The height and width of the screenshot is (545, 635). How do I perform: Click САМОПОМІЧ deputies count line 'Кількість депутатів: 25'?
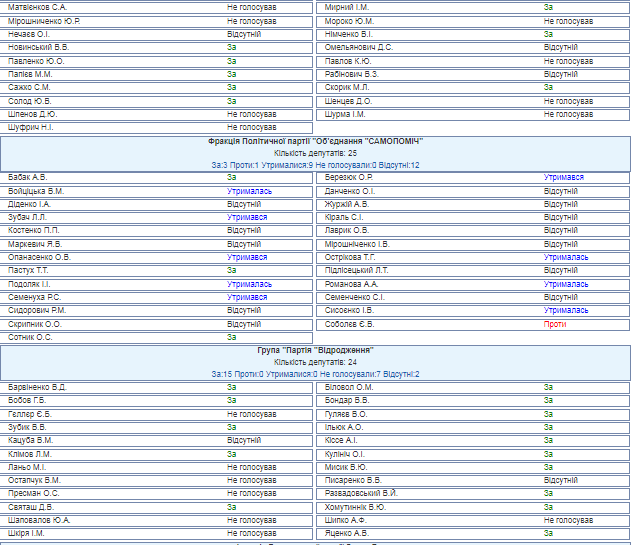[x=316, y=153]
